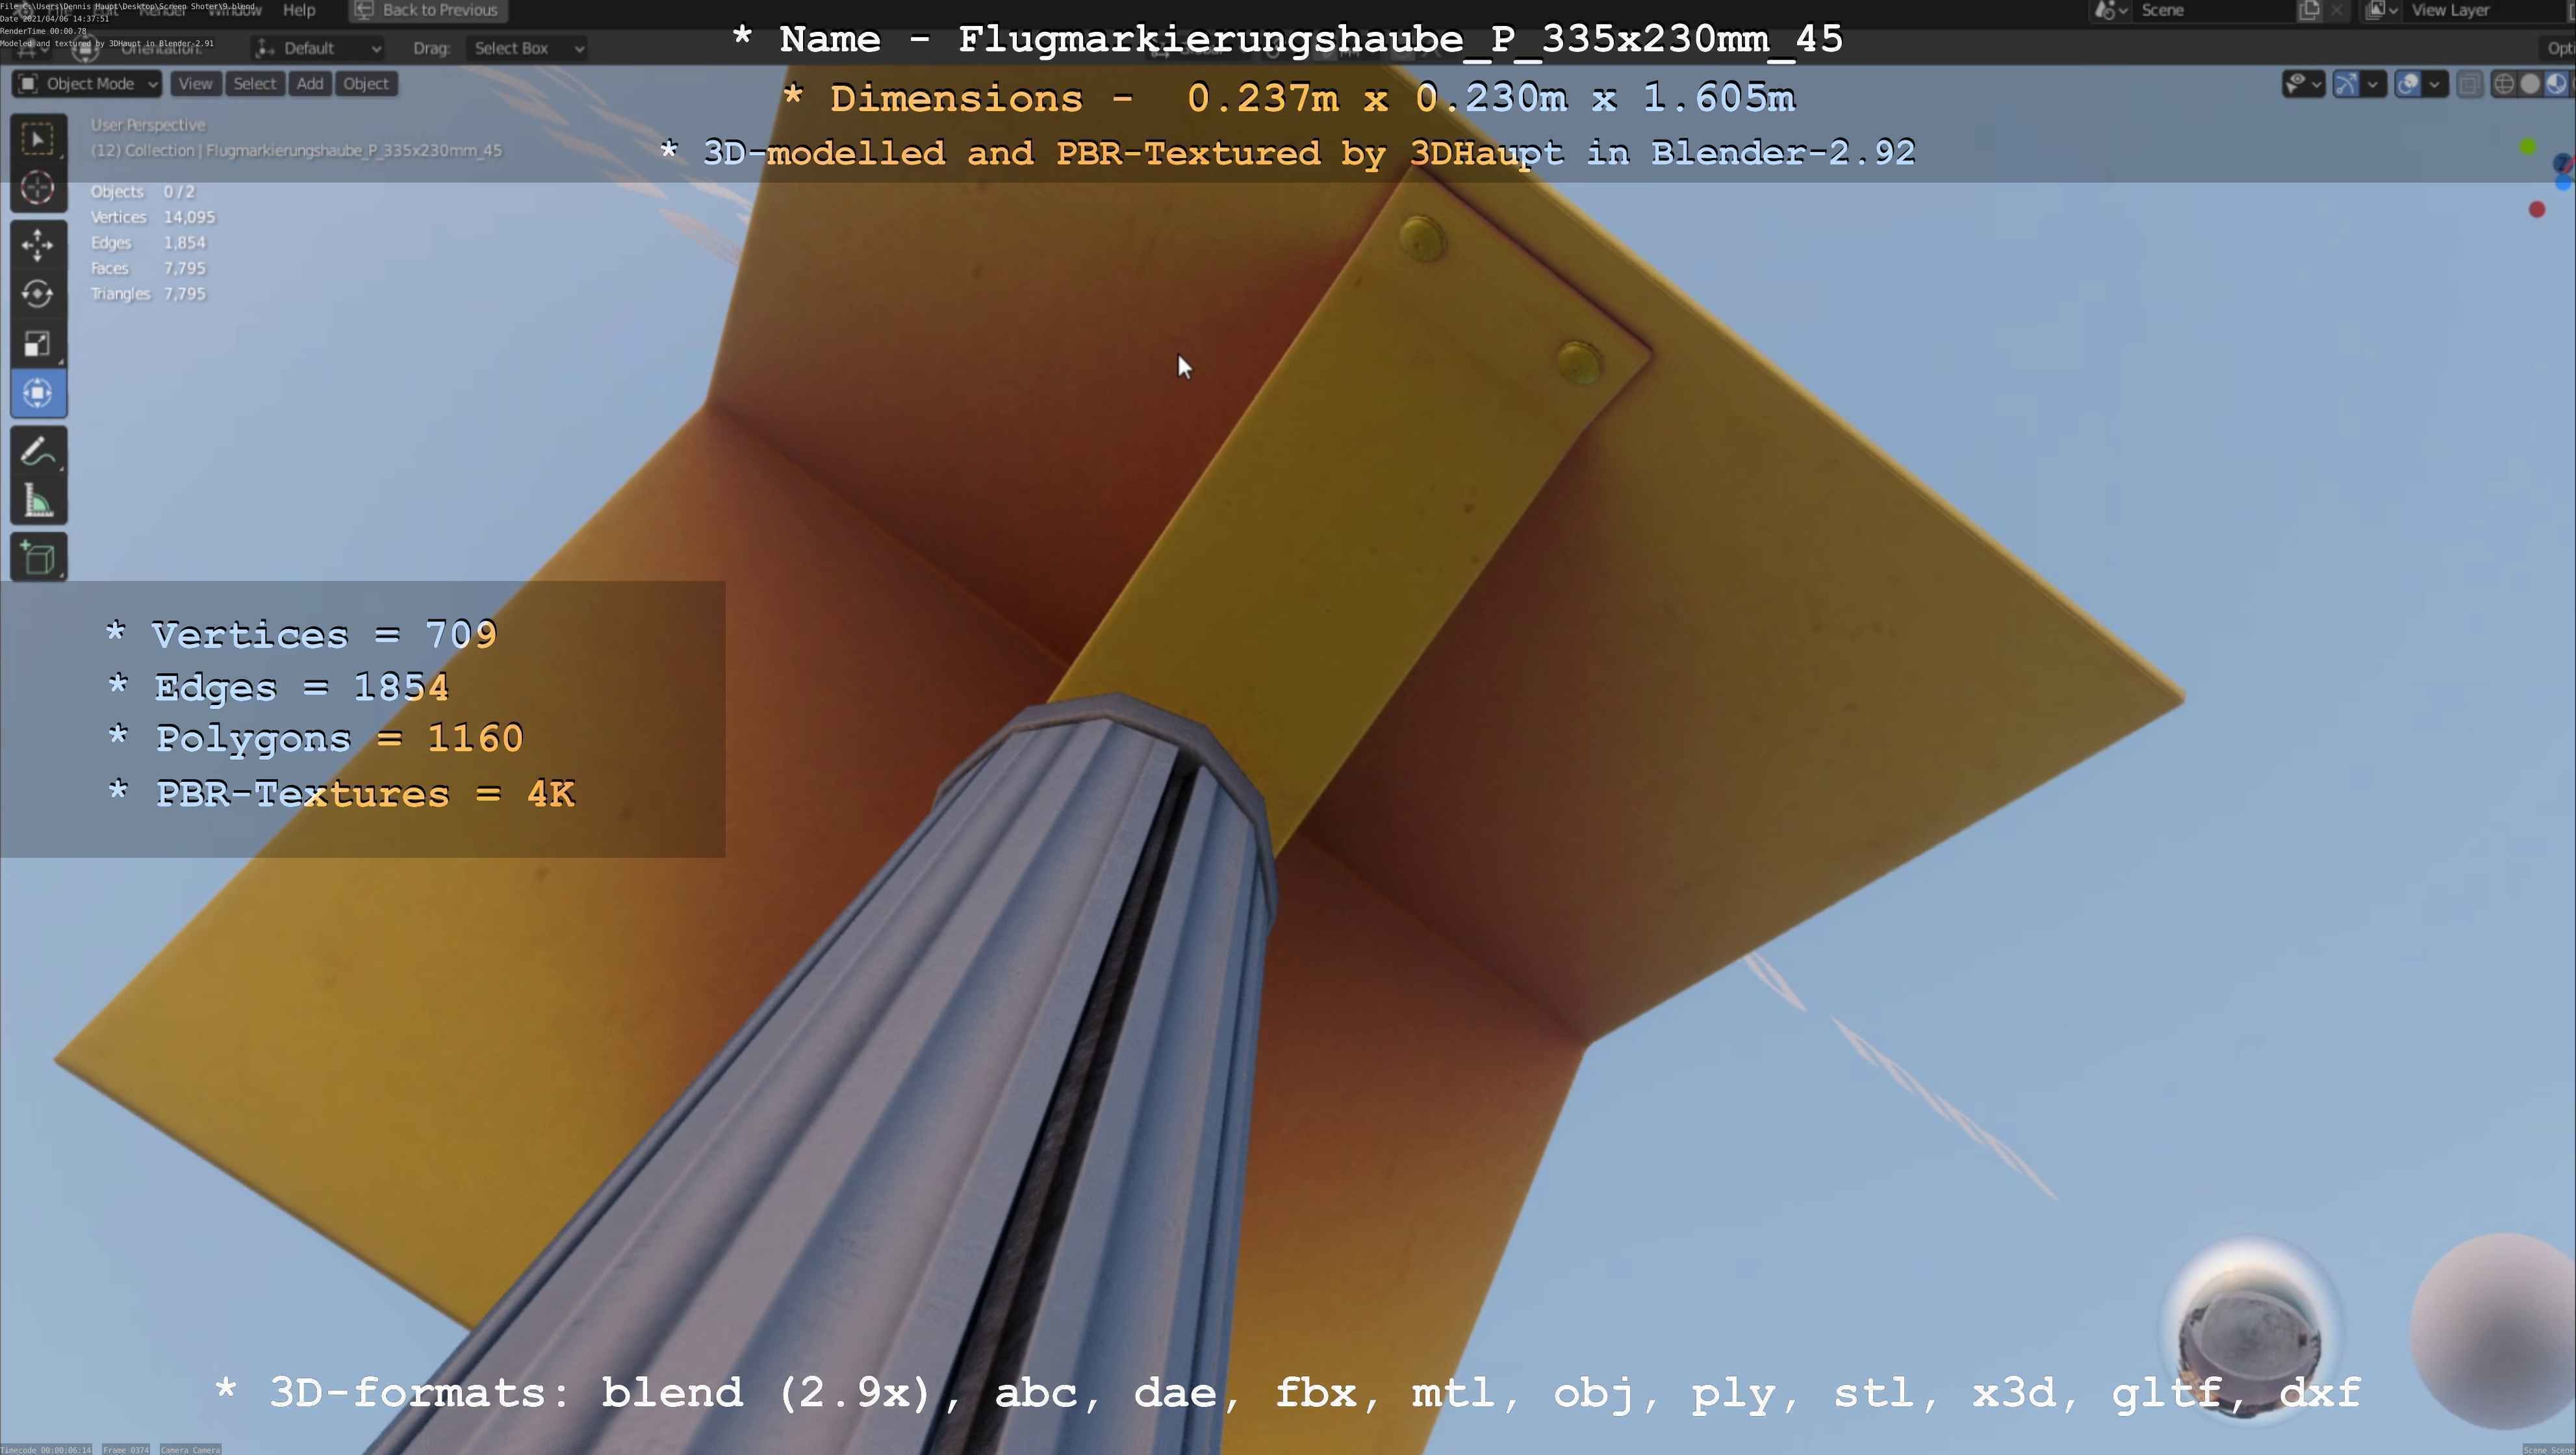Open the scene browse dropdown

click(x=2110, y=10)
